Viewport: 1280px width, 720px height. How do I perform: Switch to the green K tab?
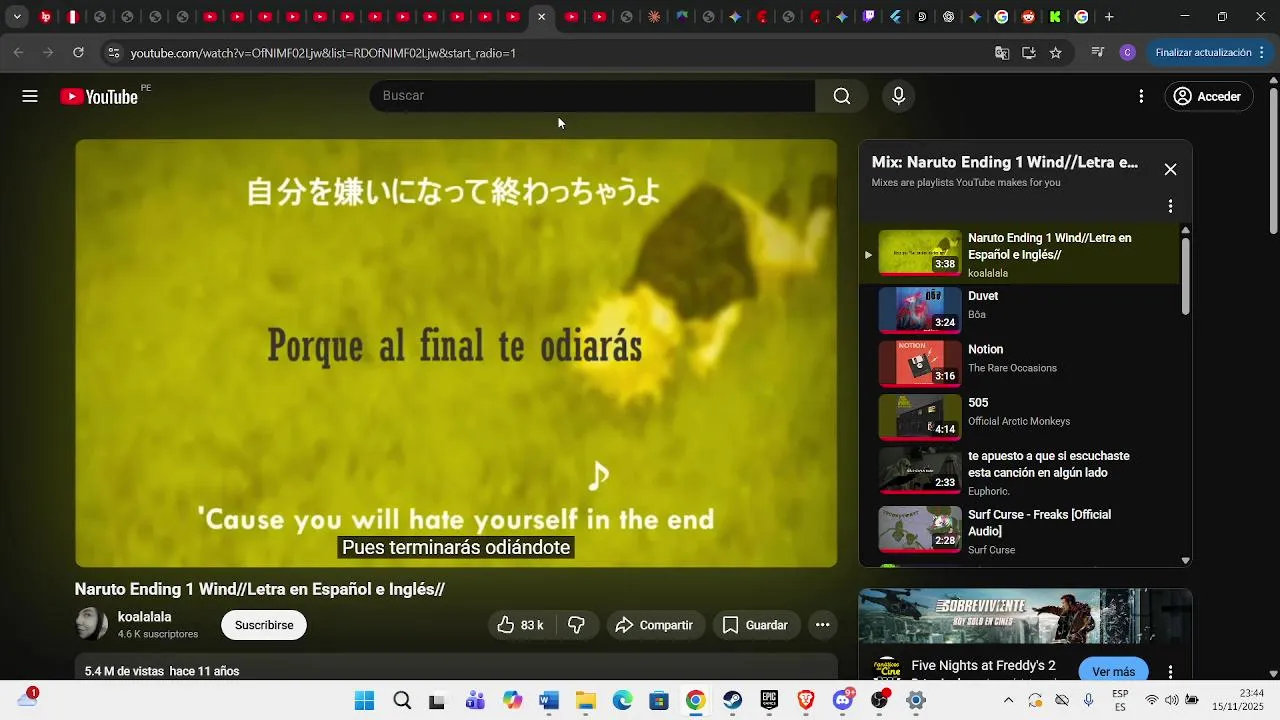(x=1055, y=17)
